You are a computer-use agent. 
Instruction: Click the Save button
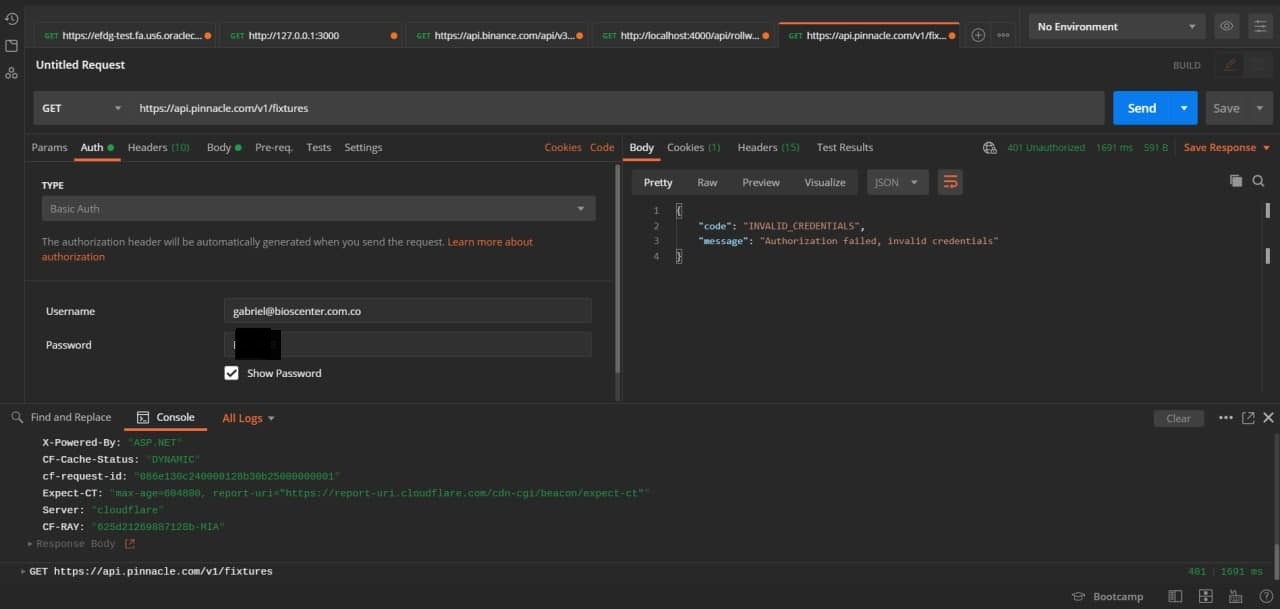1226,108
